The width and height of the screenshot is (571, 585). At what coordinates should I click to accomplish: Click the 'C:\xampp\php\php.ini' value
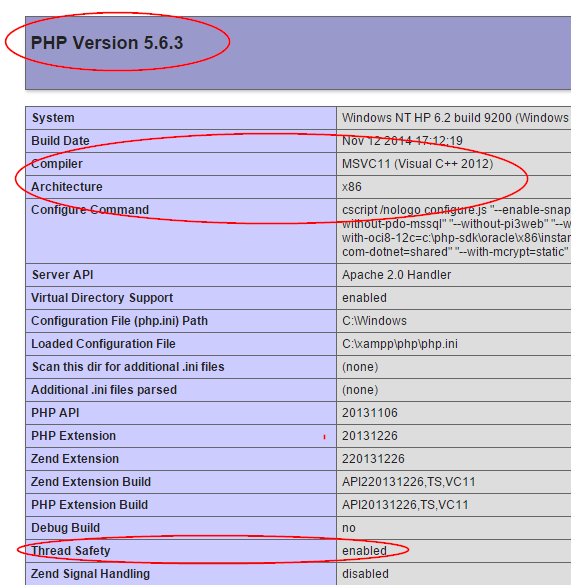coord(400,344)
